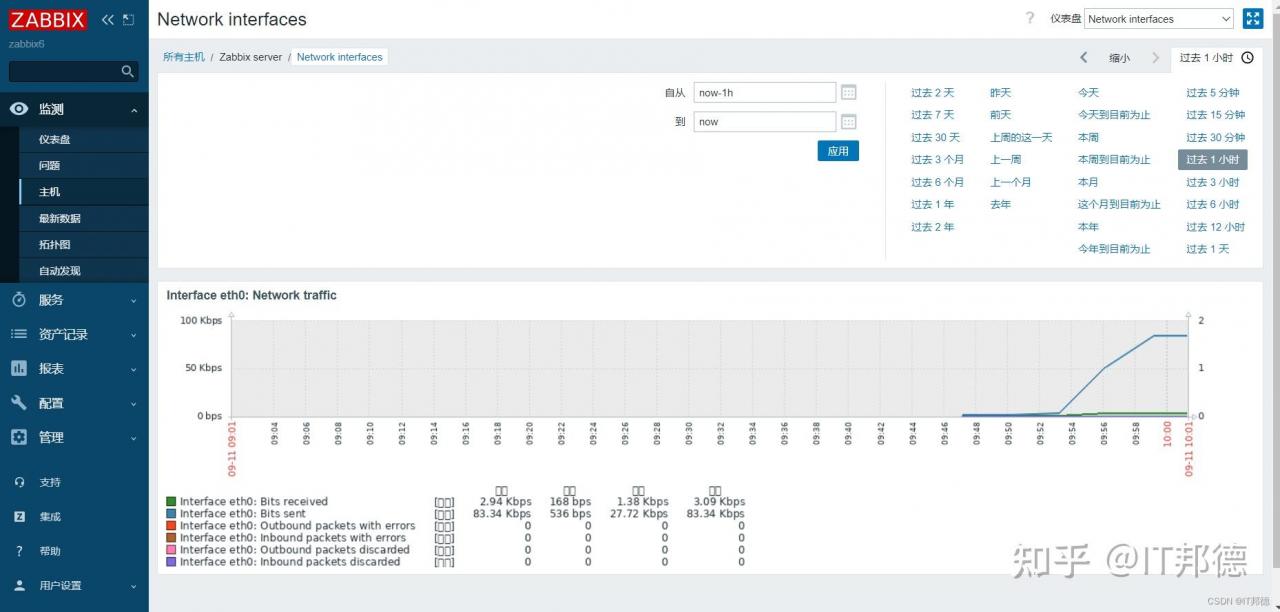Select 今天 time range
This screenshot has width=1280, height=612.
(x=1088, y=92)
